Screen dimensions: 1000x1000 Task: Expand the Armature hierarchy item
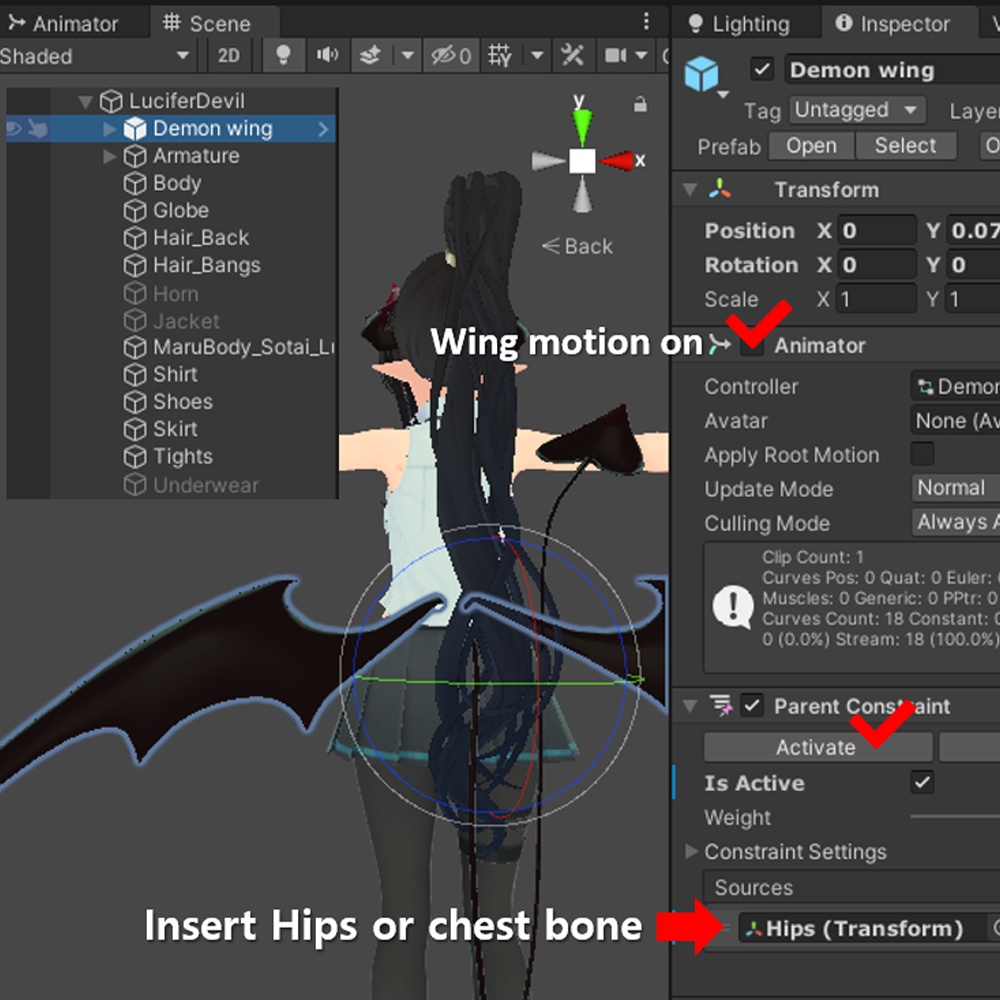[110, 156]
